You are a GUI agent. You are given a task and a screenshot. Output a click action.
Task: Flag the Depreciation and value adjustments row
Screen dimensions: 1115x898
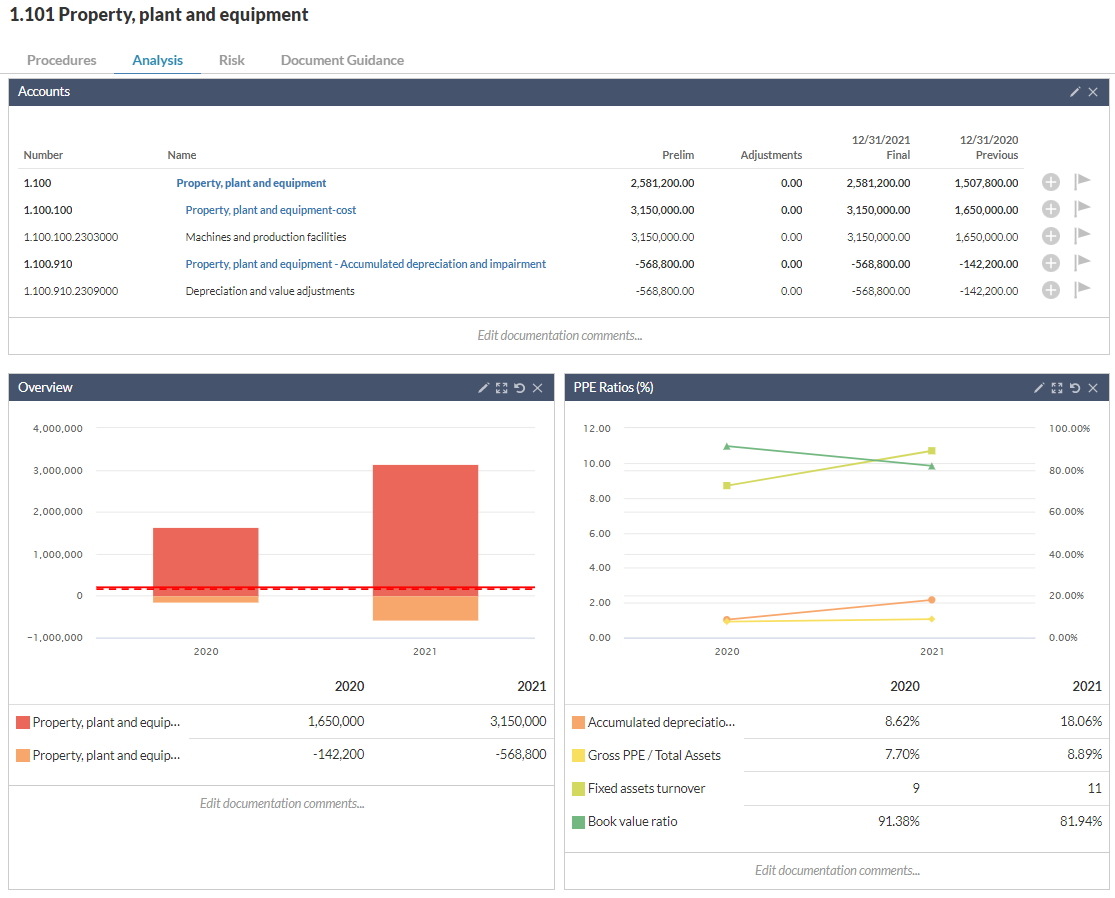click(1082, 290)
